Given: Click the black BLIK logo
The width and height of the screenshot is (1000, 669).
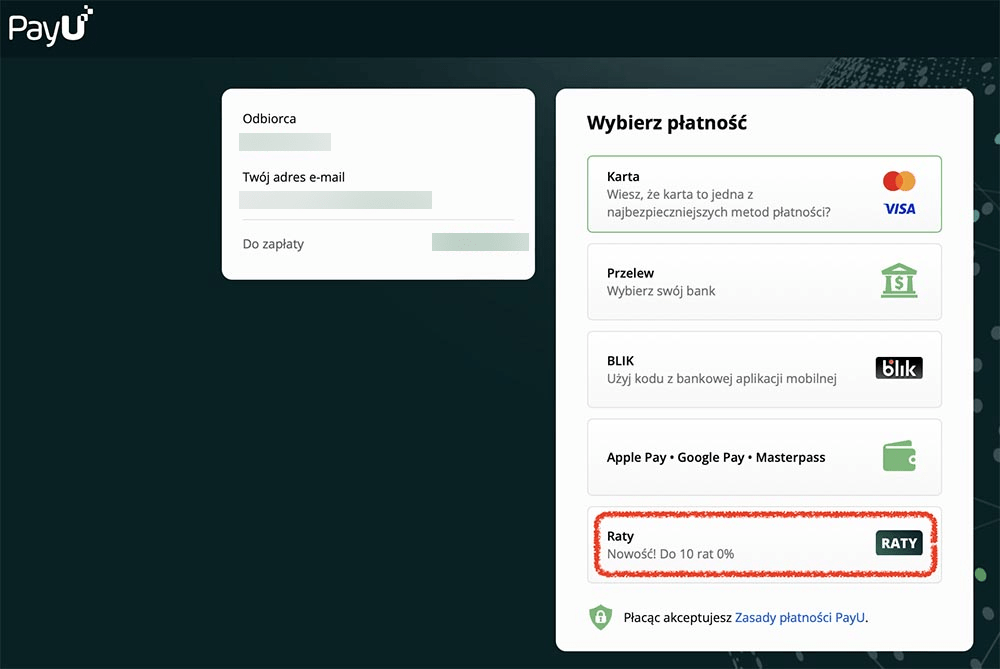Looking at the screenshot, I should (x=898, y=368).
